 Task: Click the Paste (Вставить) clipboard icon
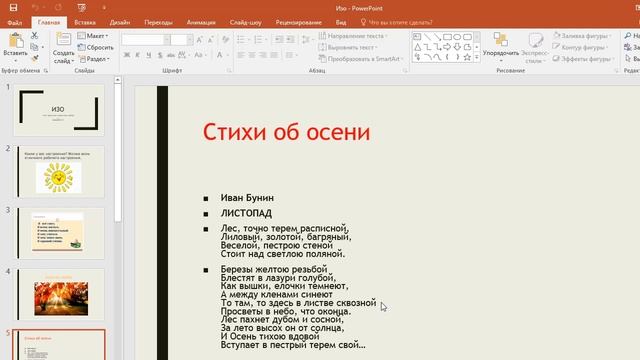coord(16,41)
